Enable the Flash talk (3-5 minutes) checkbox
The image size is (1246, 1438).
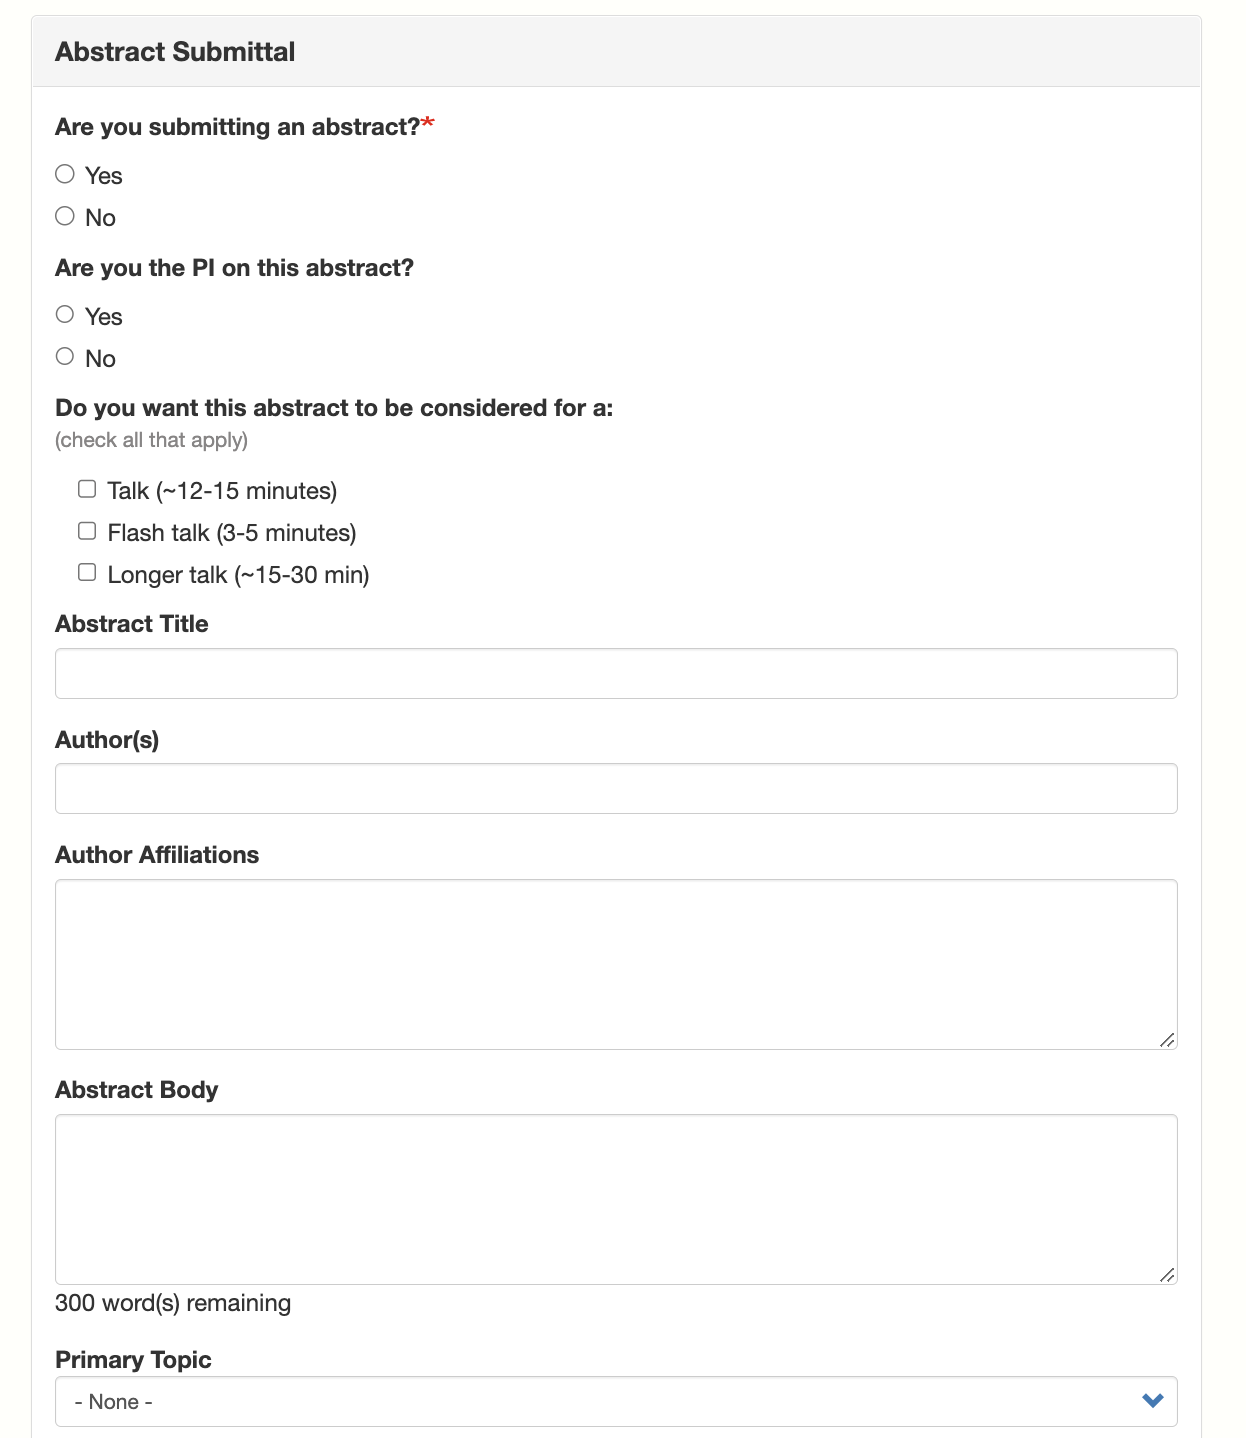tap(87, 531)
